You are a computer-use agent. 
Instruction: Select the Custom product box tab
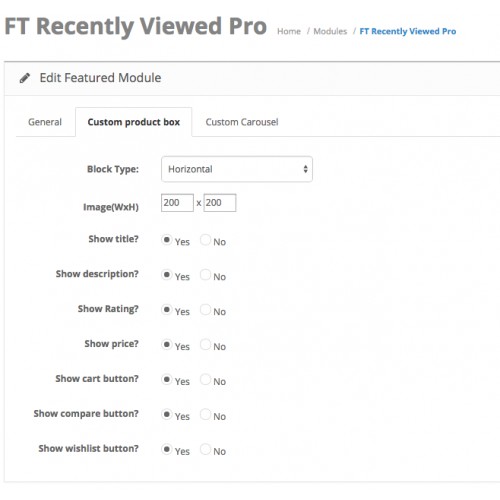(134, 122)
